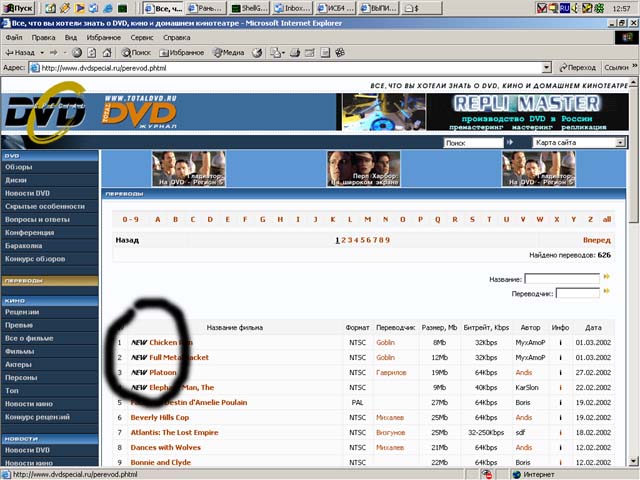
Task: Click the Перл Харбор movie thumbnail
Action: point(364,169)
